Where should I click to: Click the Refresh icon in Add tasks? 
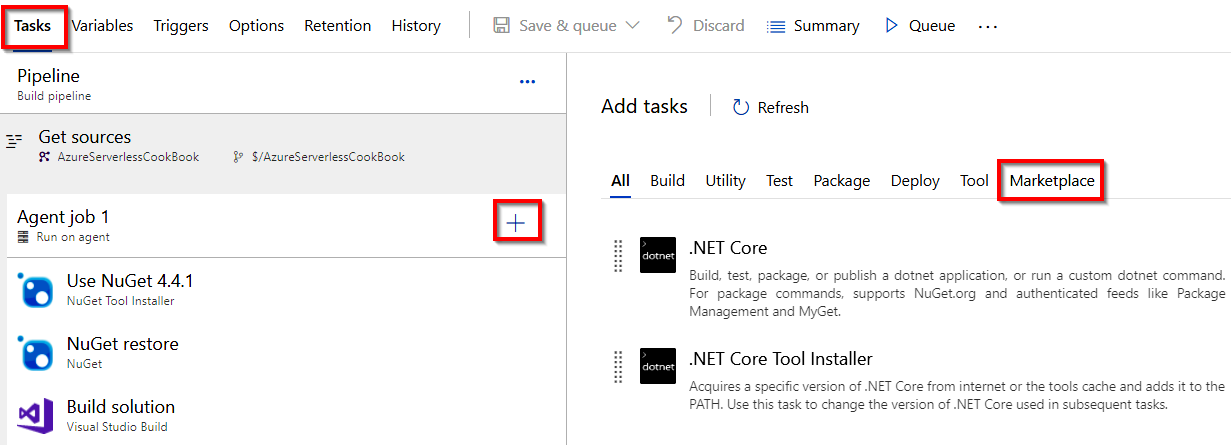pyautogui.click(x=741, y=107)
